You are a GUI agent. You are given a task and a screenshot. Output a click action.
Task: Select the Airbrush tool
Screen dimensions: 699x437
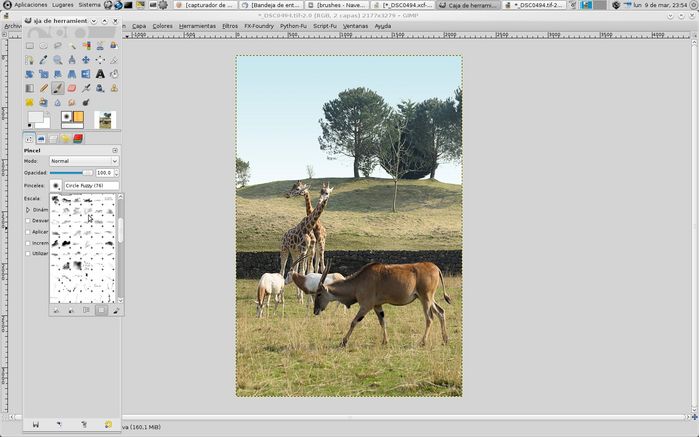coord(86,88)
